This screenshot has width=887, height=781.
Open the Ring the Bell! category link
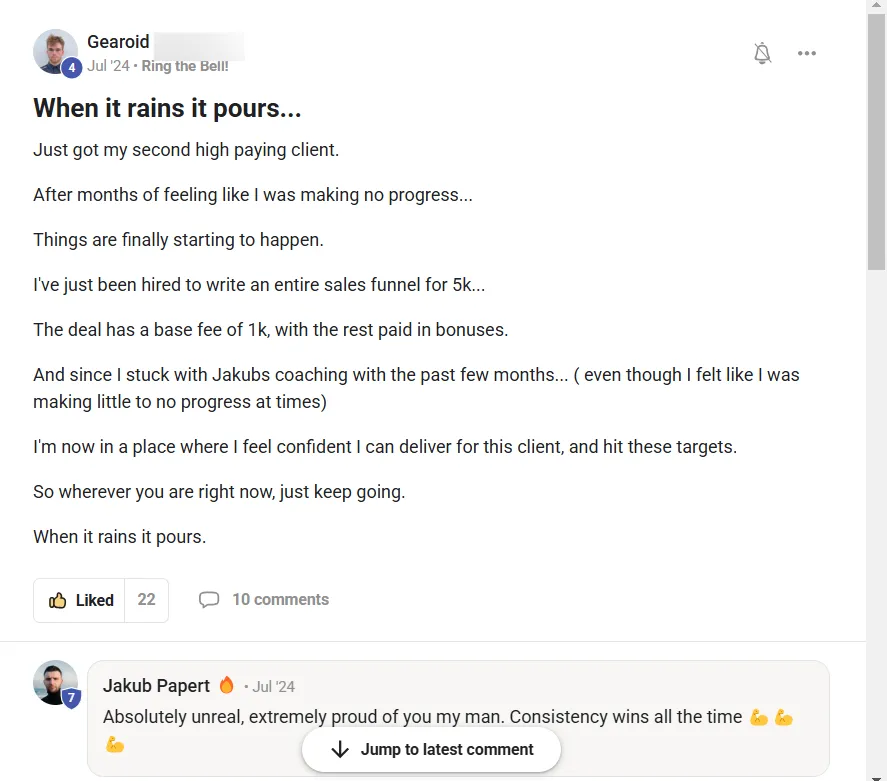tap(185, 66)
